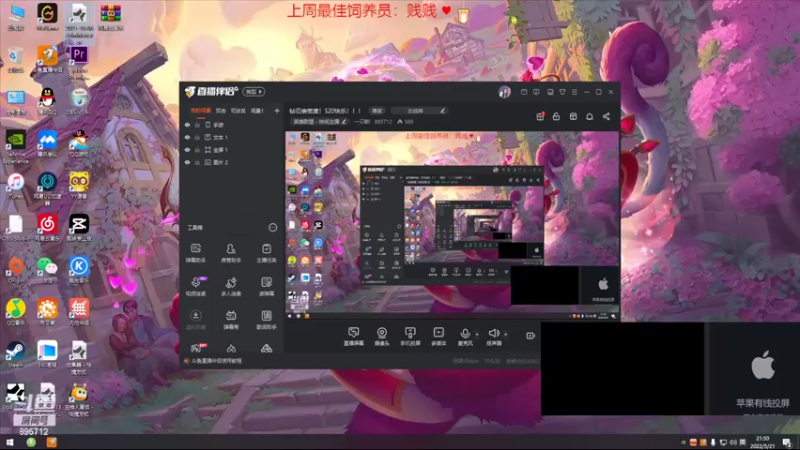Lock the 文本 1 source layer
This screenshot has height=450, width=800.
coord(197,137)
